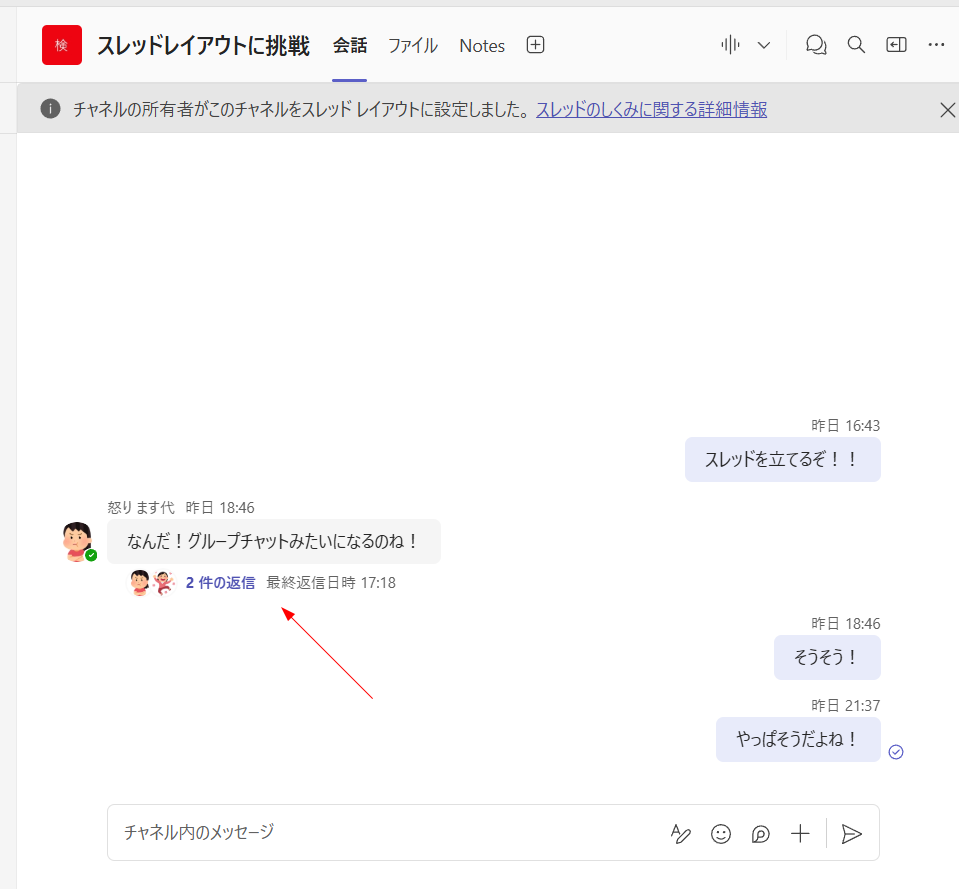Screen dimensions: 959x889
Task: Open the threads conversation bubbles icon
Action: click(x=816, y=45)
